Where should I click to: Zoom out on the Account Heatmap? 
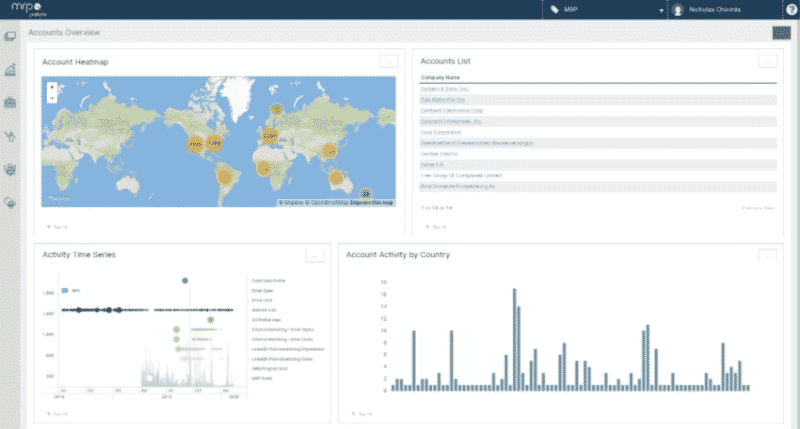pyautogui.click(x=51, y=98)
